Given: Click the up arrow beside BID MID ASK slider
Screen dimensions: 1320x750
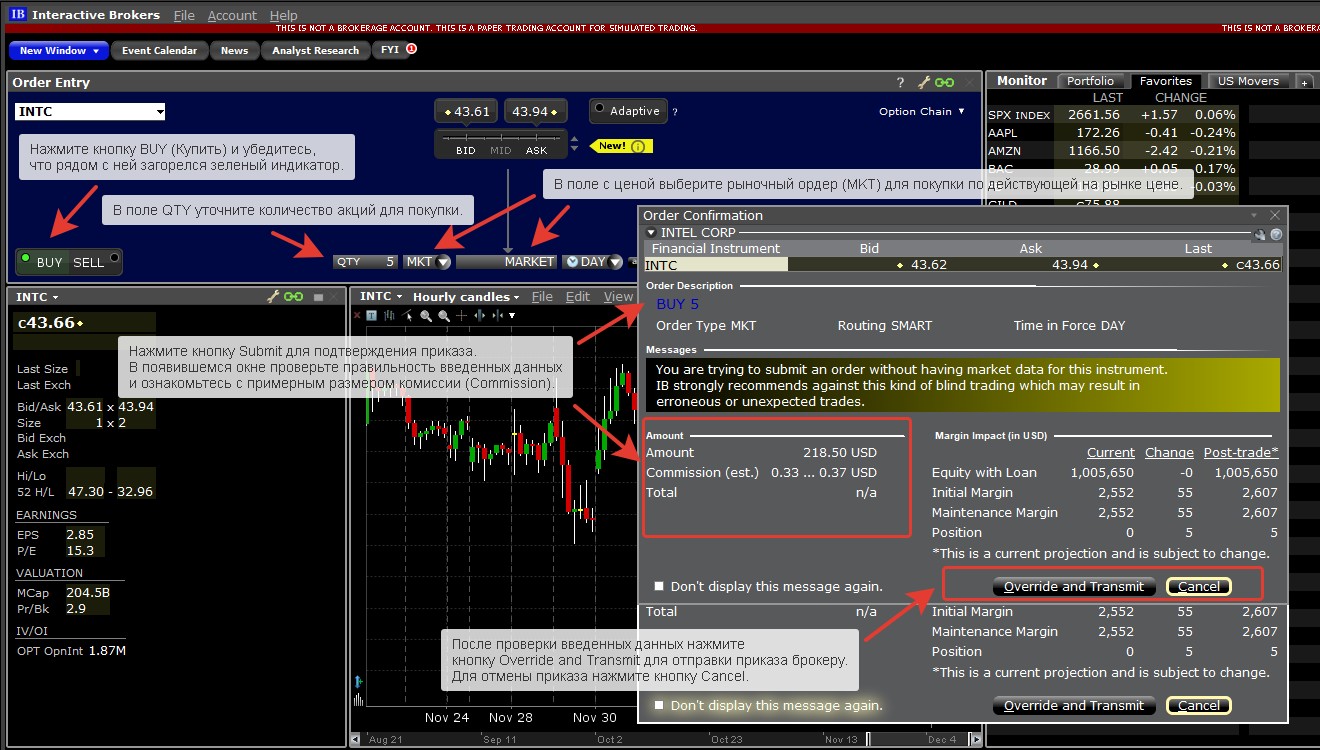Looking at the screenshot, I should coord(574,139).
